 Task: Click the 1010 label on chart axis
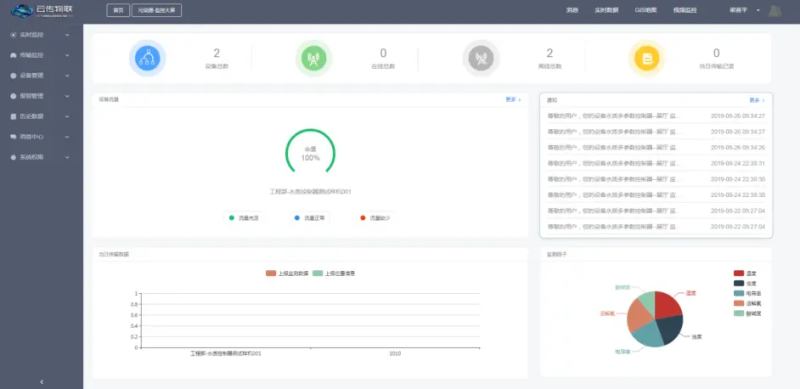point(395,353)
